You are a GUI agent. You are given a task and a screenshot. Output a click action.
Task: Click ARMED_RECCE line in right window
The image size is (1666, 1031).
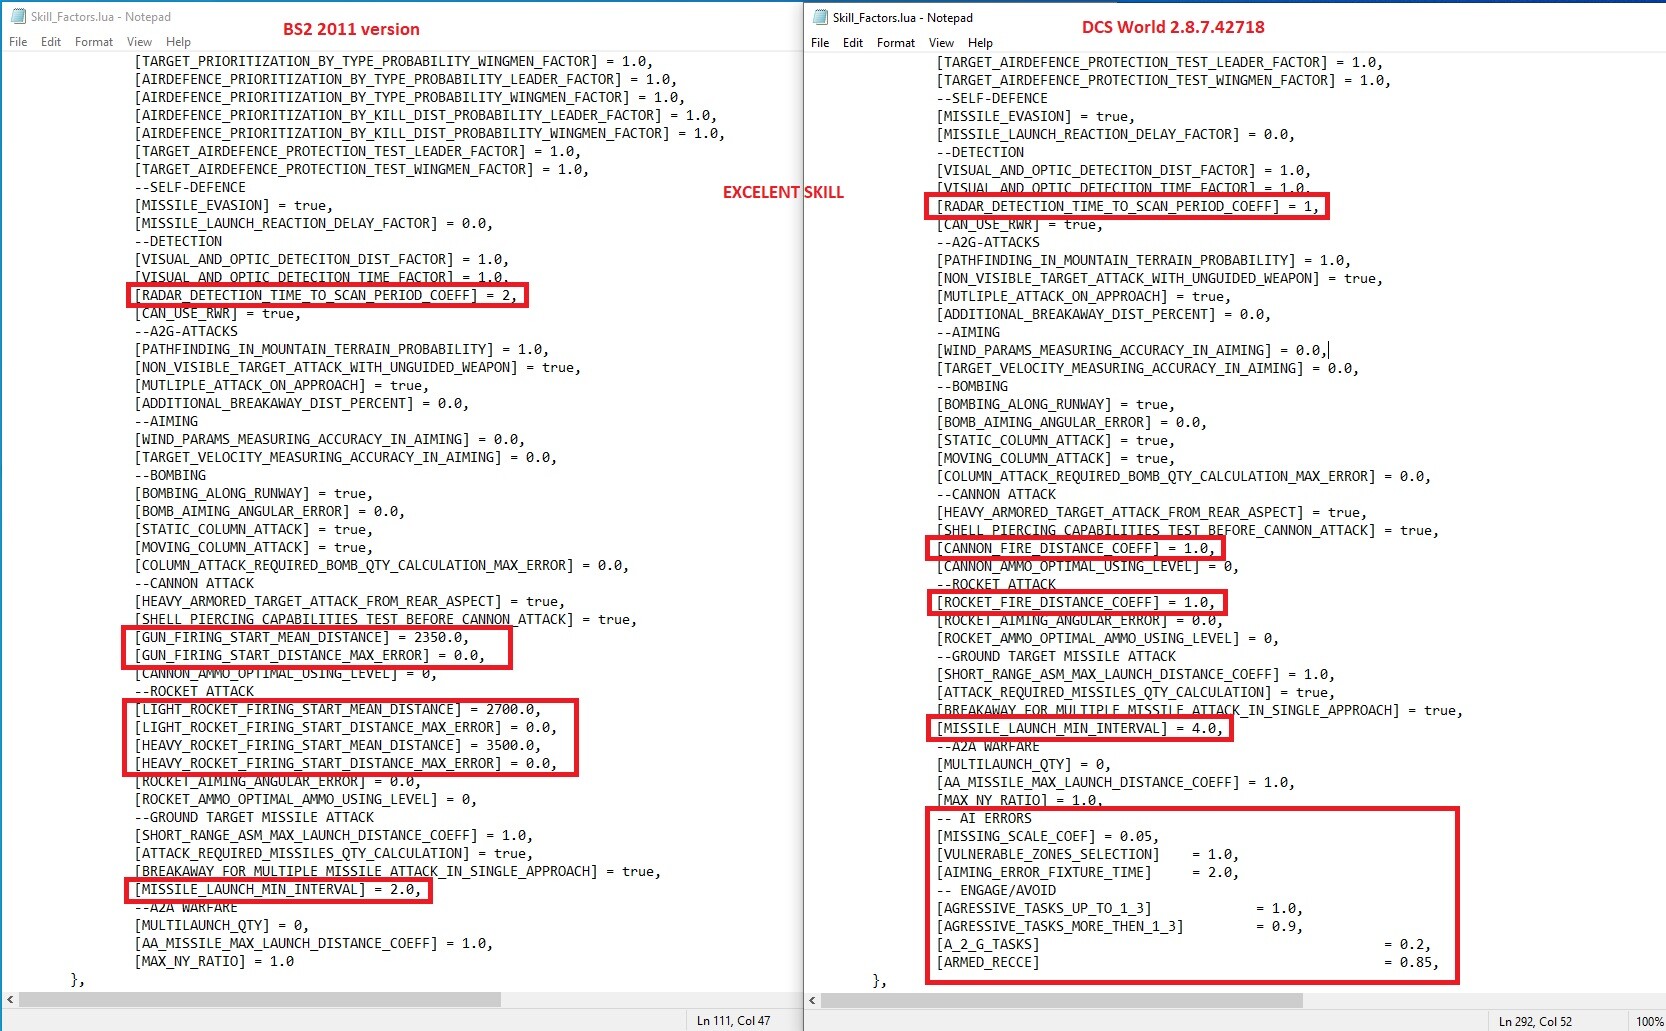point(1188,962)
